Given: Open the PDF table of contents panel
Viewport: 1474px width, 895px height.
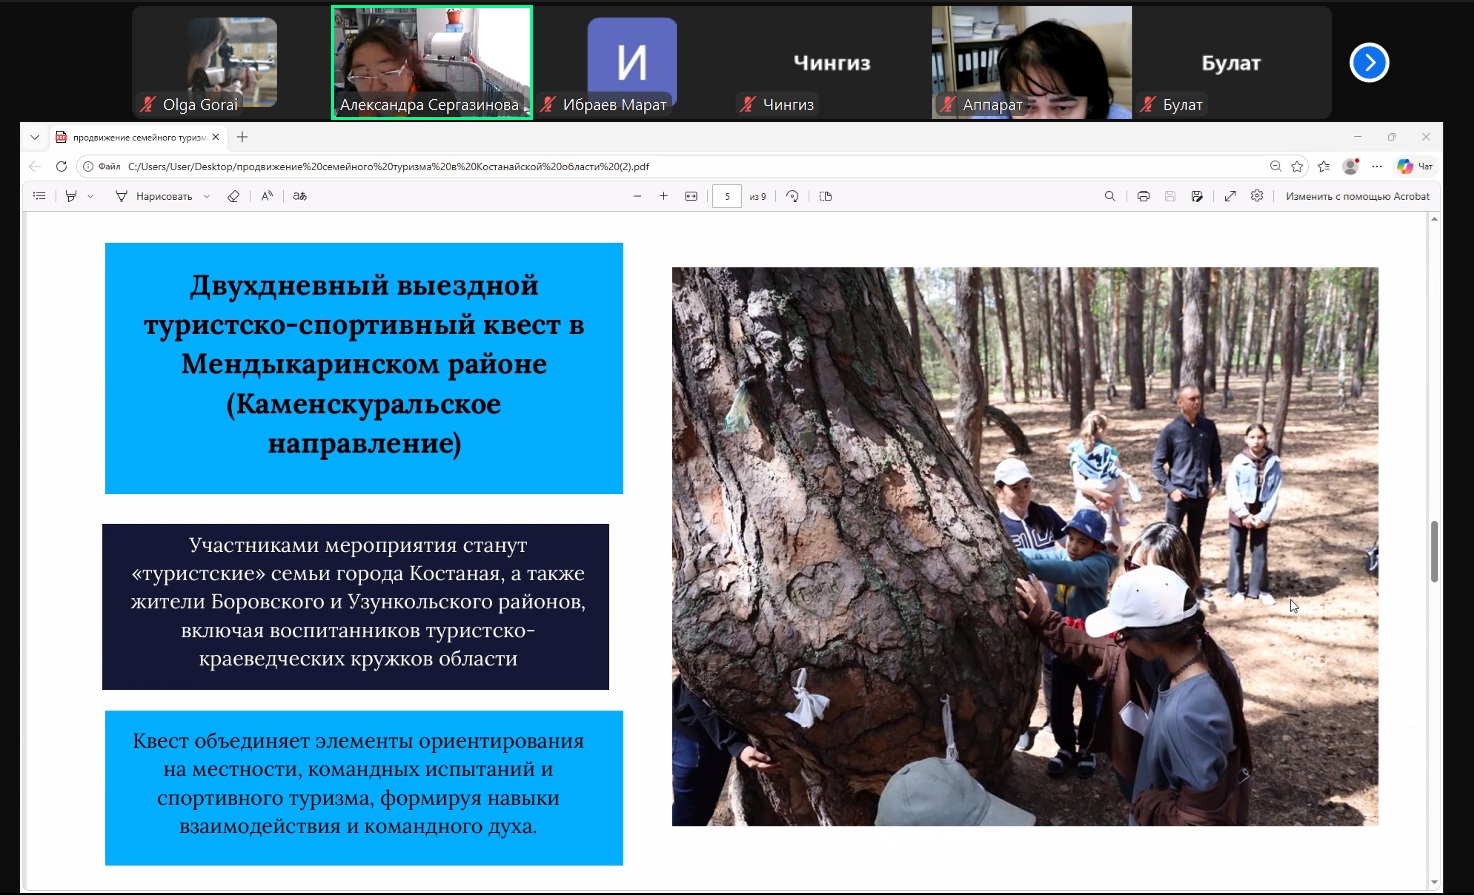Looking at the screenshot, I should [39, 196].
